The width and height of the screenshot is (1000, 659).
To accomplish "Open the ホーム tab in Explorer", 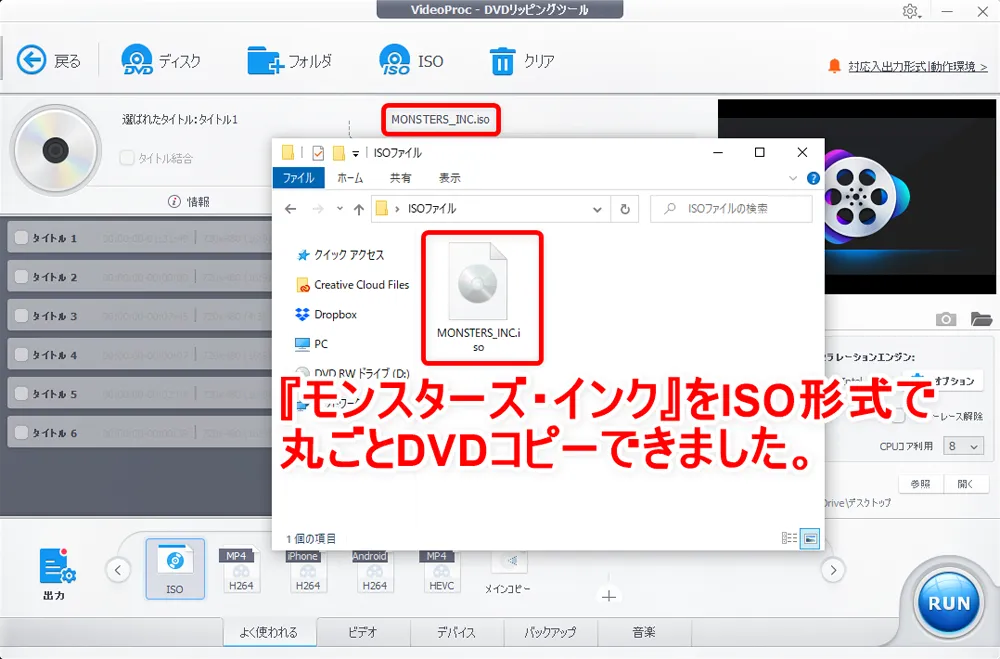I will tap(350, 178).
